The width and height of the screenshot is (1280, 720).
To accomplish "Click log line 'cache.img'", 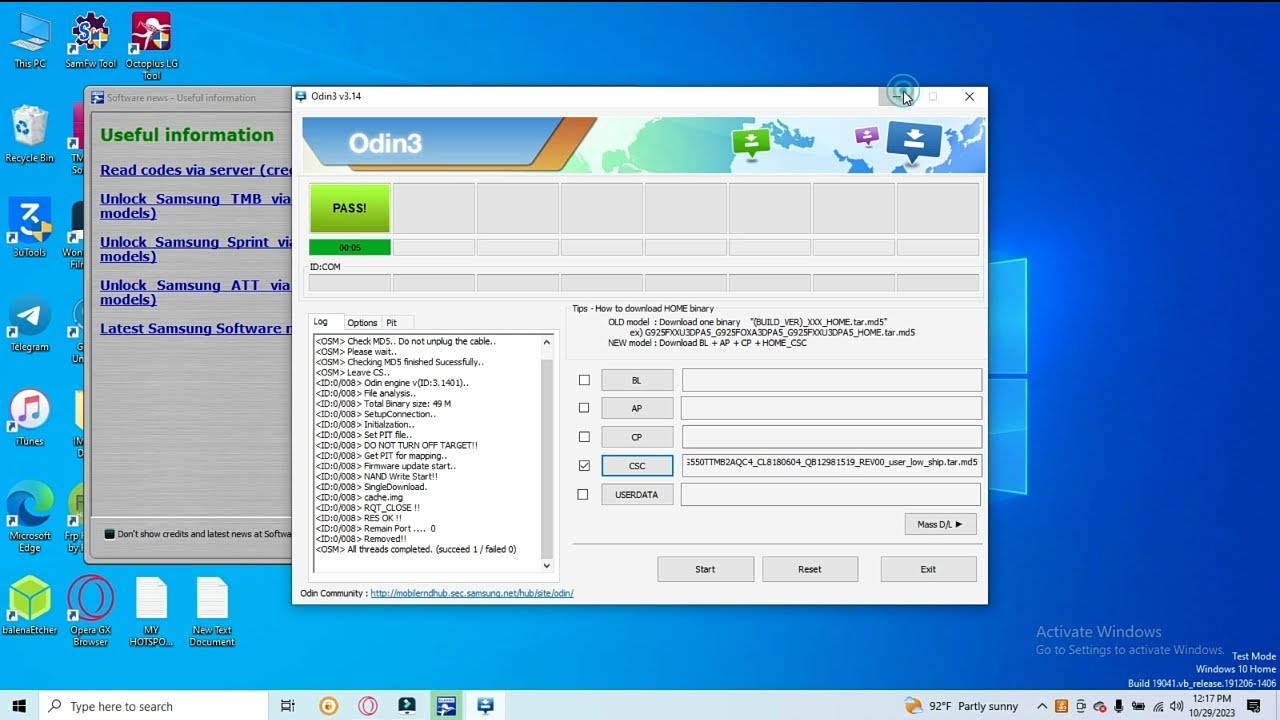I will coord(359,497).
